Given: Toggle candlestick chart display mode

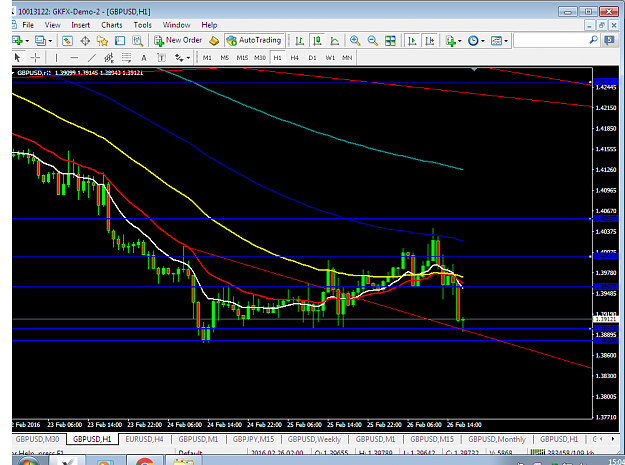Looking at the screenshot, I should (x=317, y=41).
